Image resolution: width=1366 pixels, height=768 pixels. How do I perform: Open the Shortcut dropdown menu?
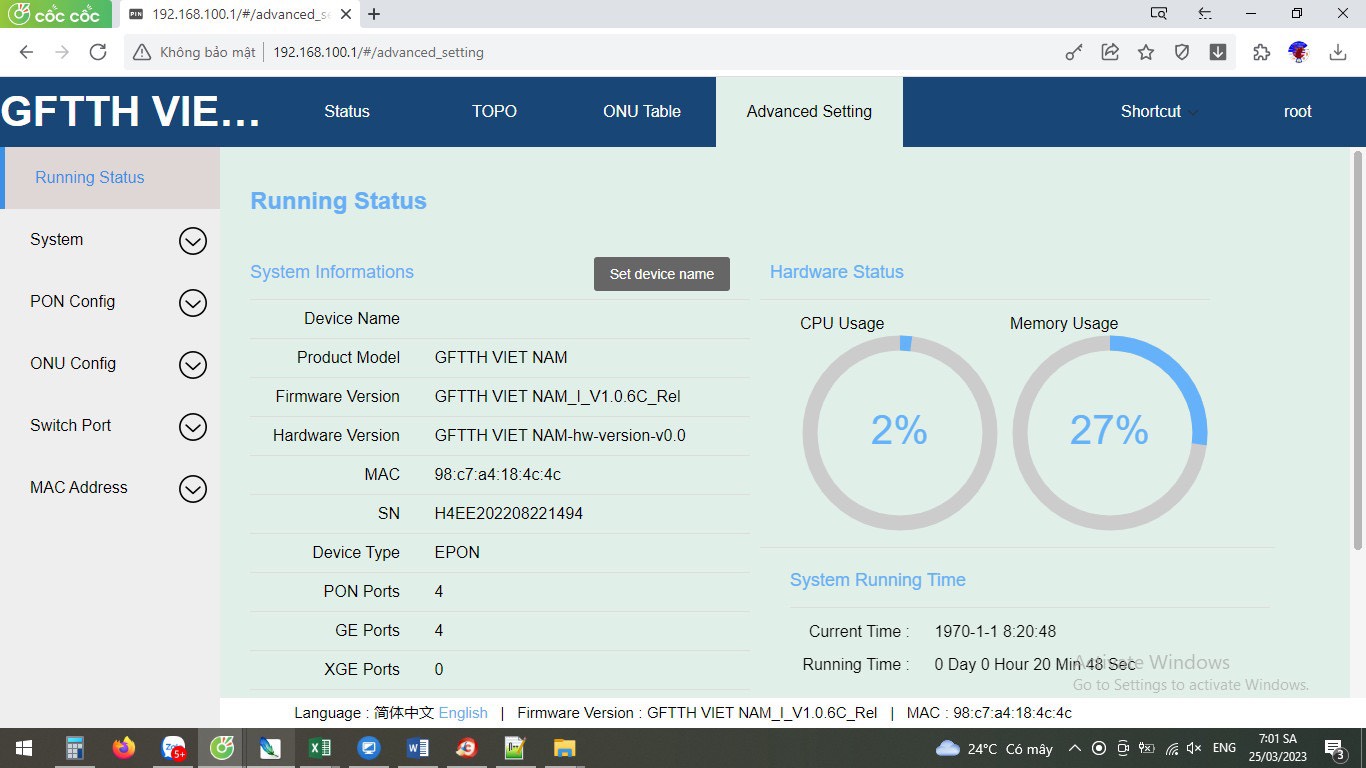1158,112
